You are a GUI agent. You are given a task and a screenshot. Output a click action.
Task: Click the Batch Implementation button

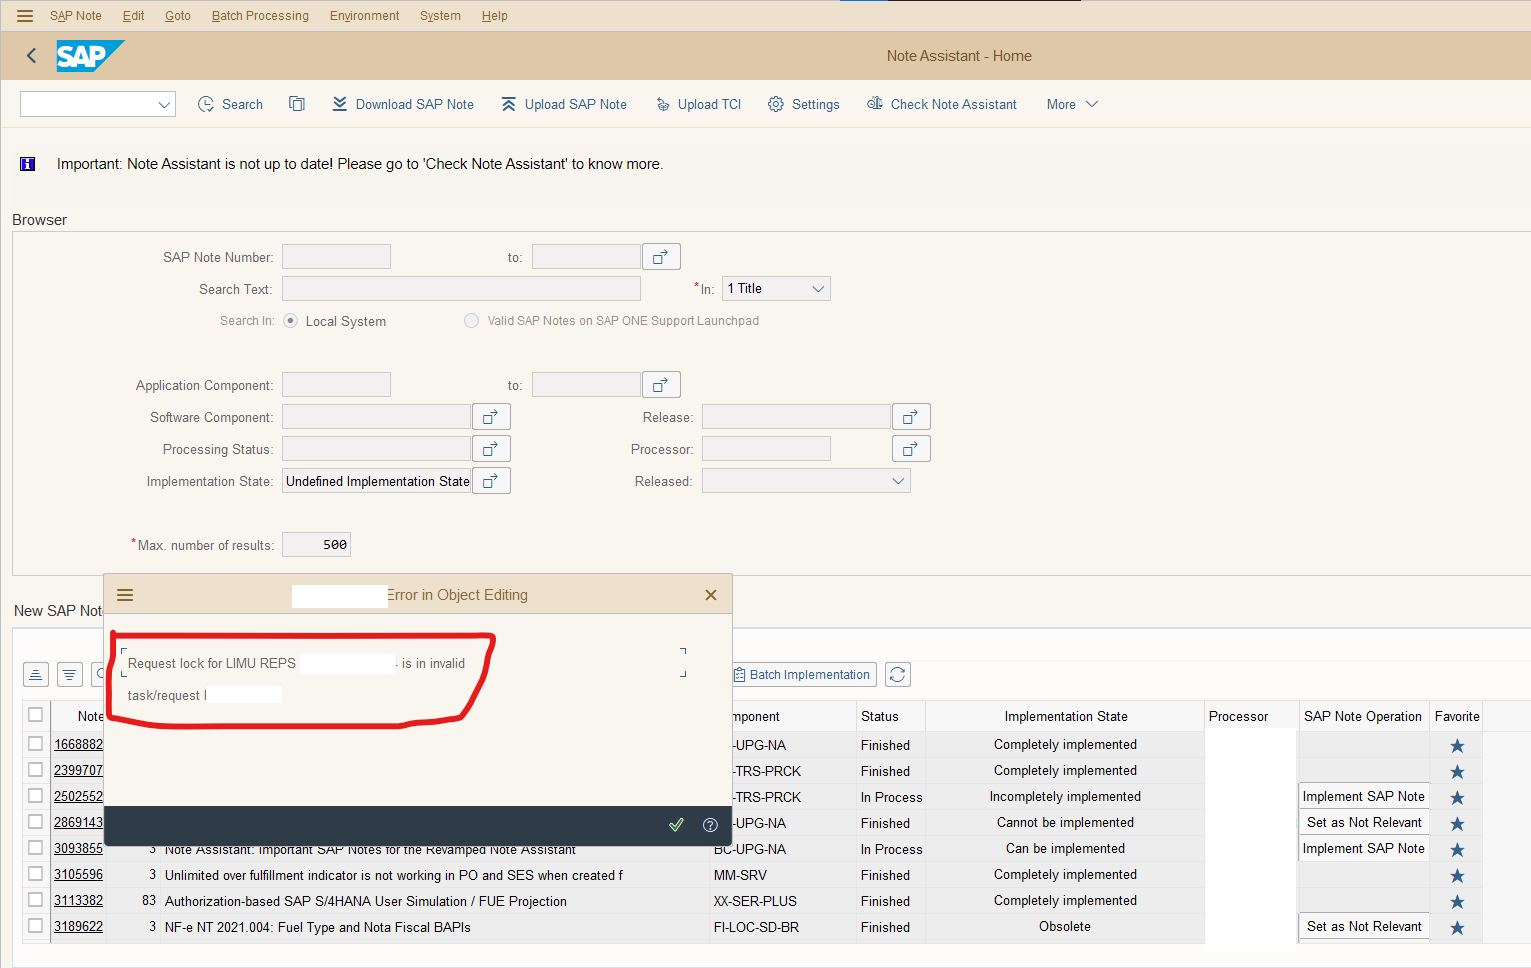(804, 675)
